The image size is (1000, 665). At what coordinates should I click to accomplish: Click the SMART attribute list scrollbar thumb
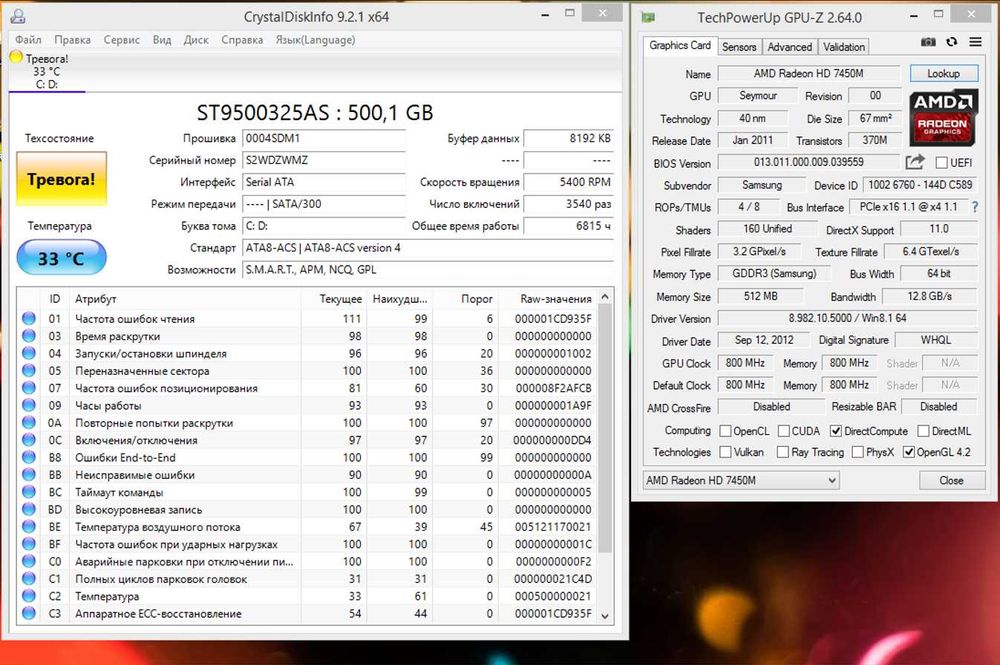pyautogui.click(x=605, y=428)
